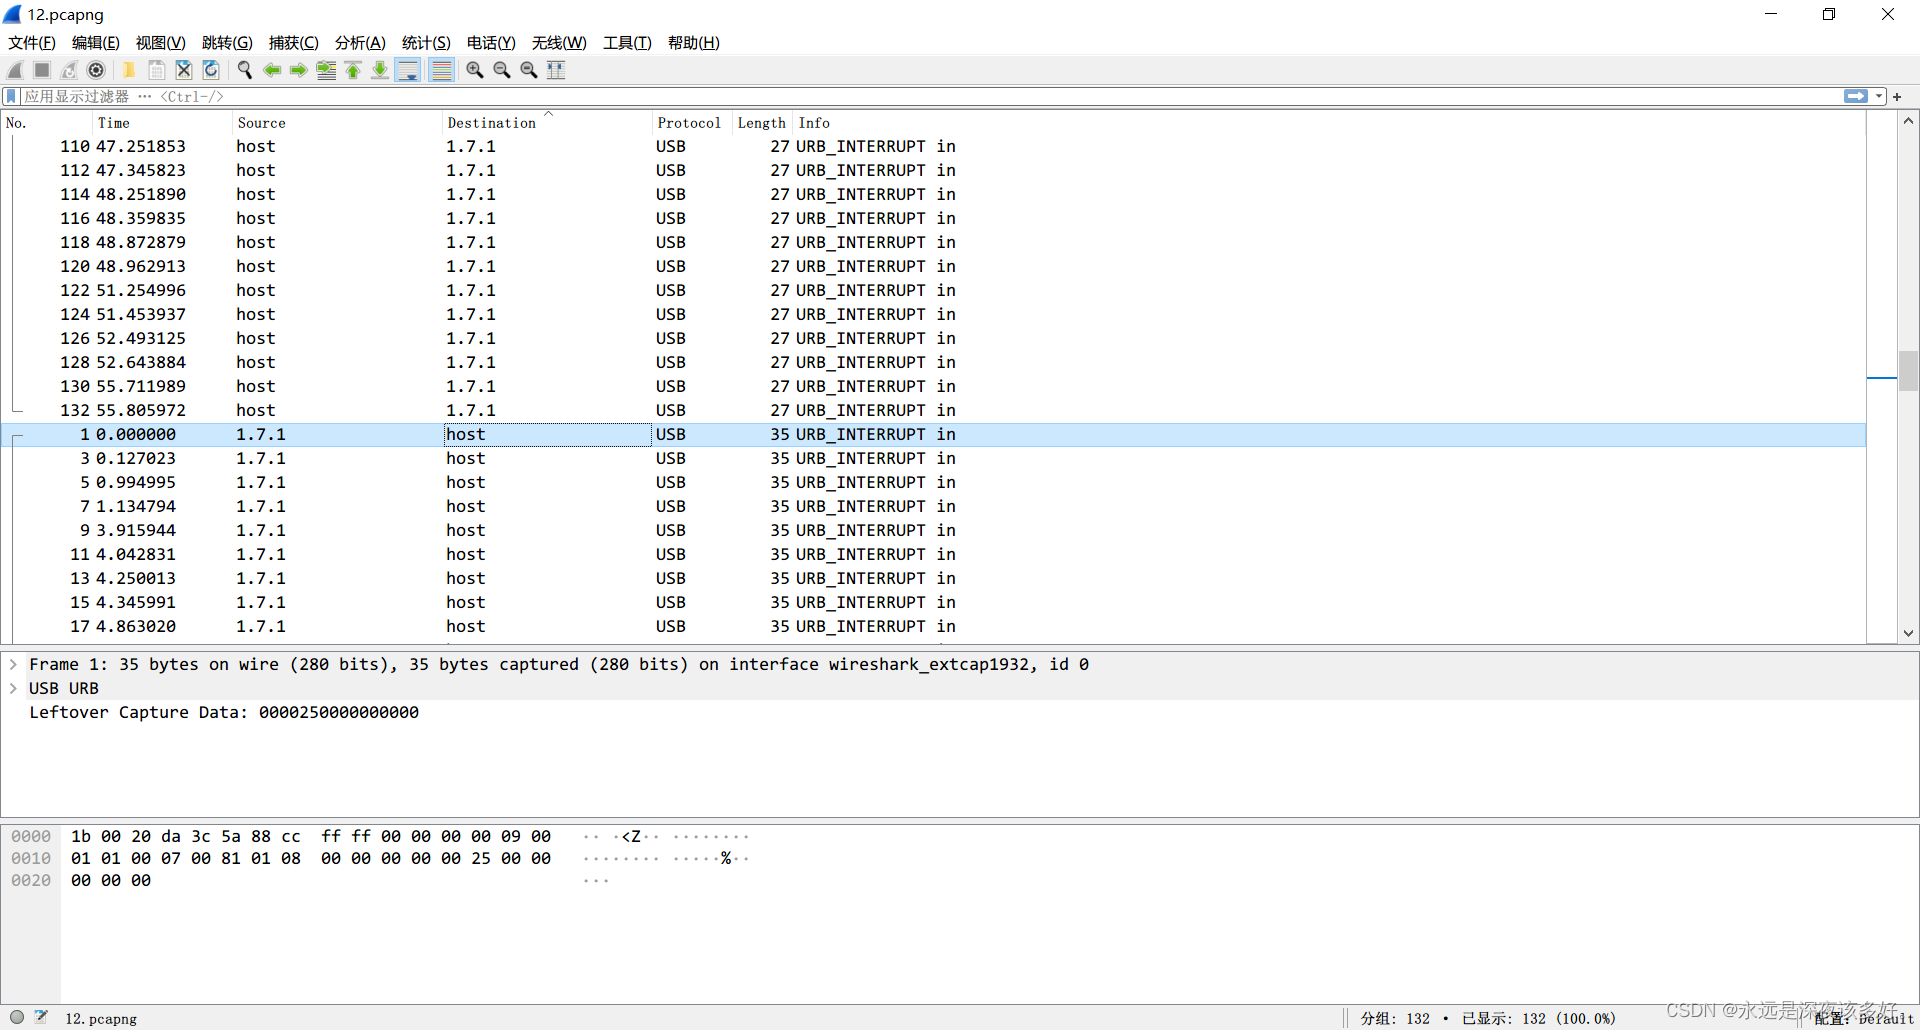1920x1030 pixels.
Task: Open capture options gear icon
Action: (x=96, y=70)
